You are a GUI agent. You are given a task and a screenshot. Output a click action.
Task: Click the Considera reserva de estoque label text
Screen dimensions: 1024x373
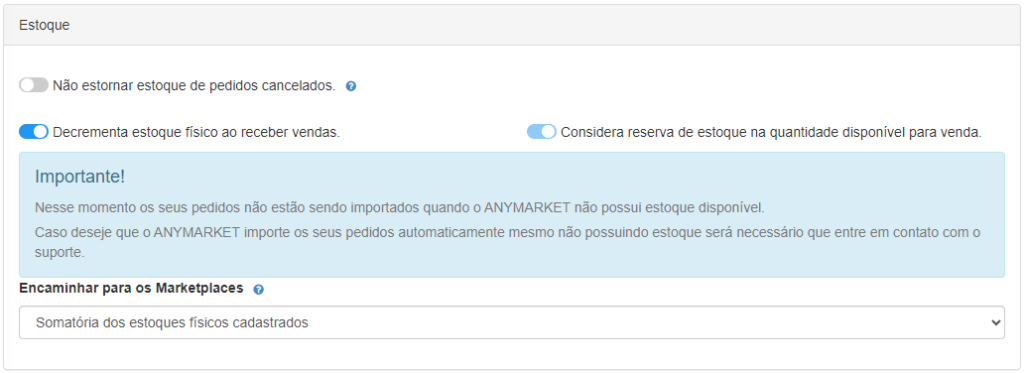point(771,132)
